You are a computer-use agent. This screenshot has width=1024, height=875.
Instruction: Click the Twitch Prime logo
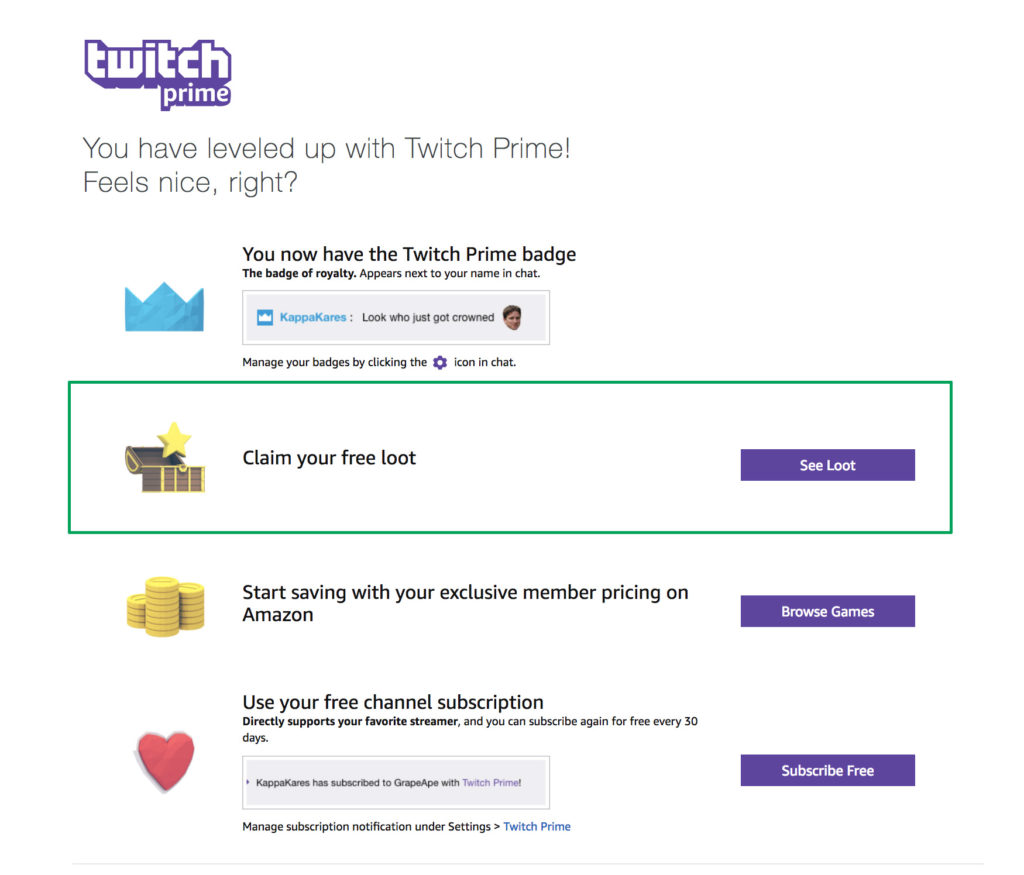(158, 73)
